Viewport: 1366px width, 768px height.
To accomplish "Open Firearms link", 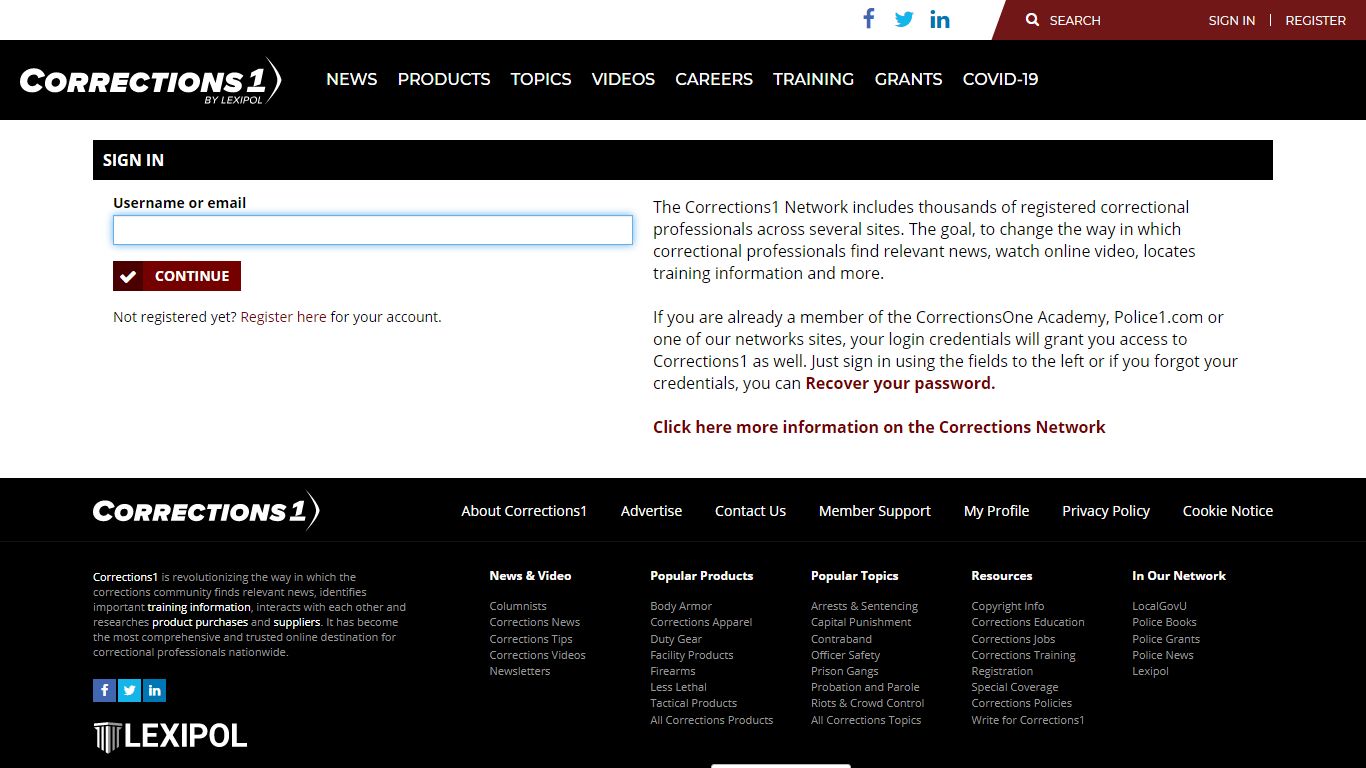I will tap(673, 671).
